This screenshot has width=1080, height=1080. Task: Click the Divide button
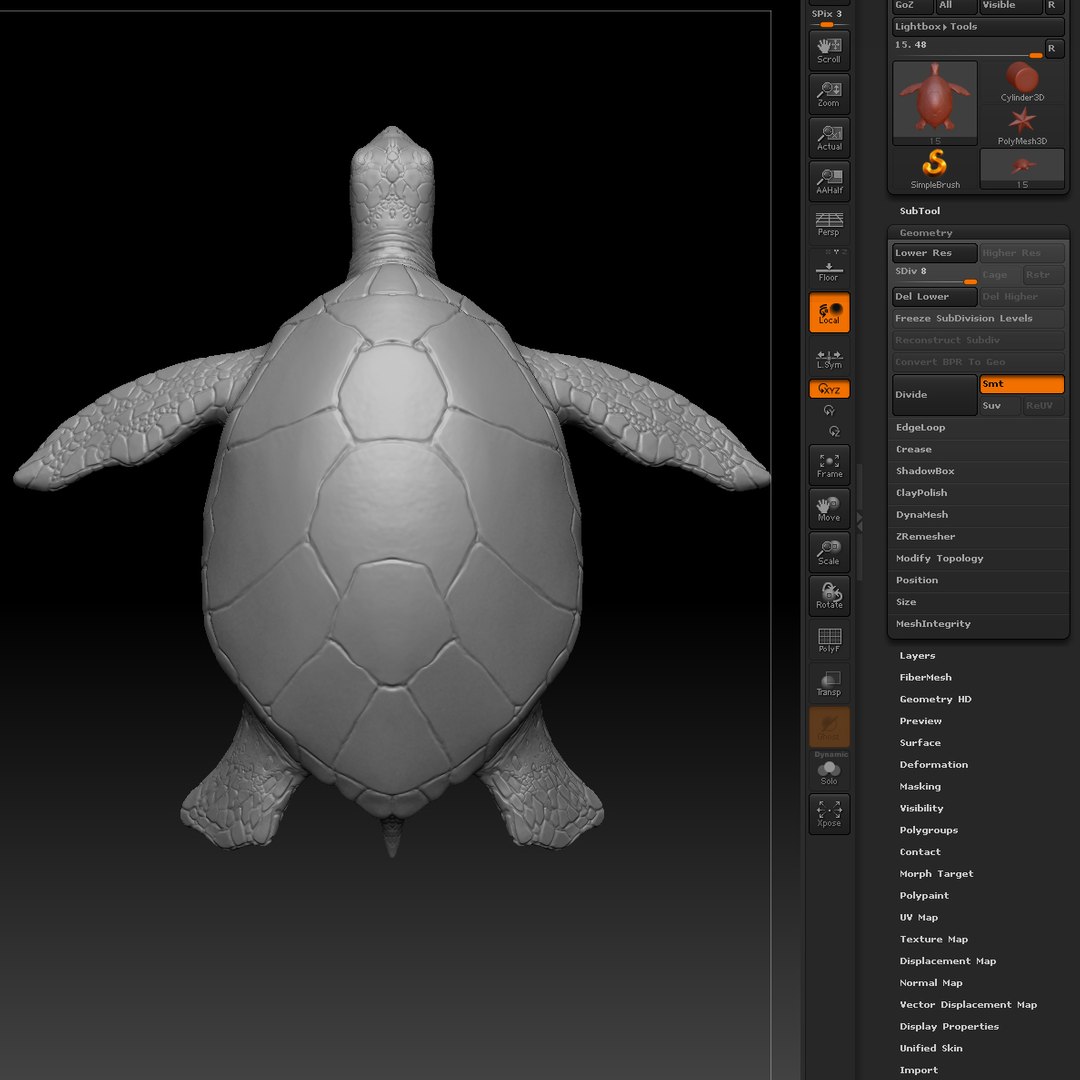pos(934,395)
